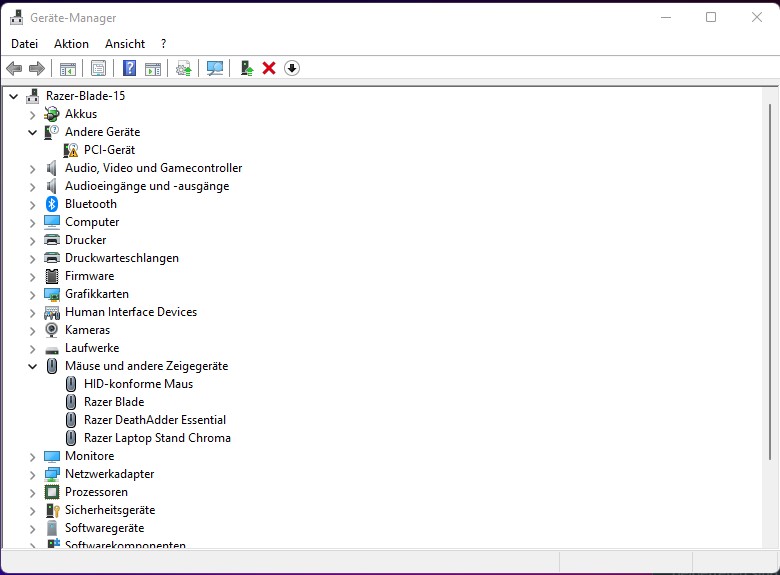The image size is (780, 575).
Task: Open the Properties toolbar icon
Action: tap(98, 68)
